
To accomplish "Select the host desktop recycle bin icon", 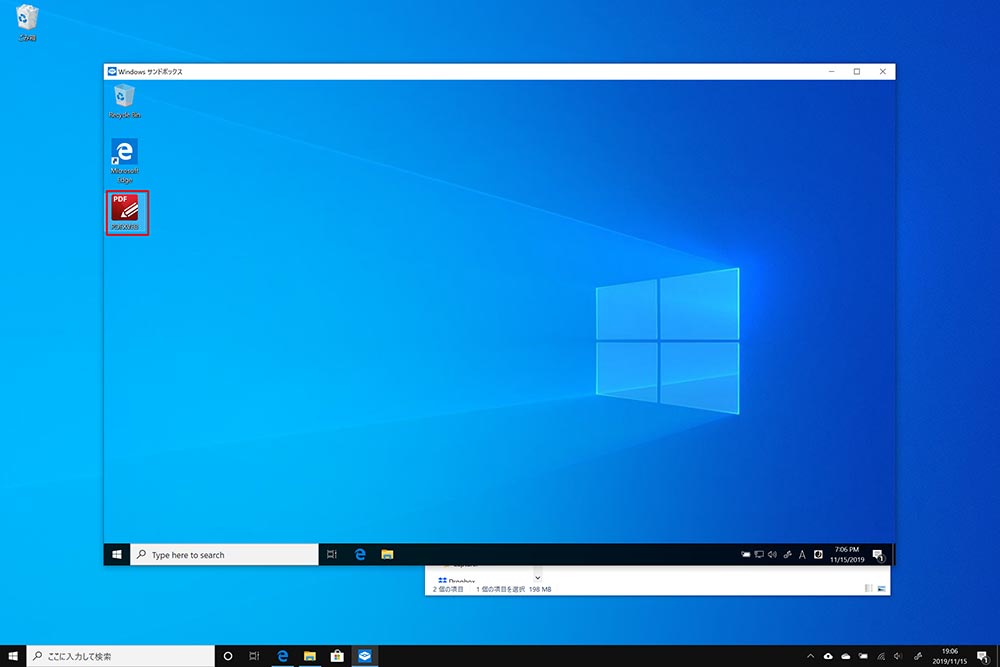I will click(x=27, y=22).
